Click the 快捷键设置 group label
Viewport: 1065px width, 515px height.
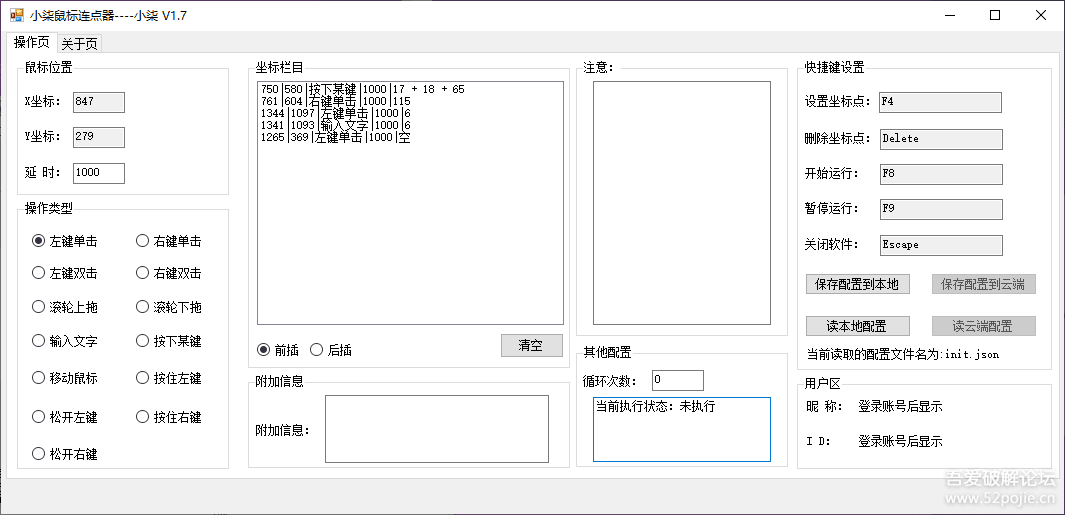pyautogui.click(x=834, y=67)
